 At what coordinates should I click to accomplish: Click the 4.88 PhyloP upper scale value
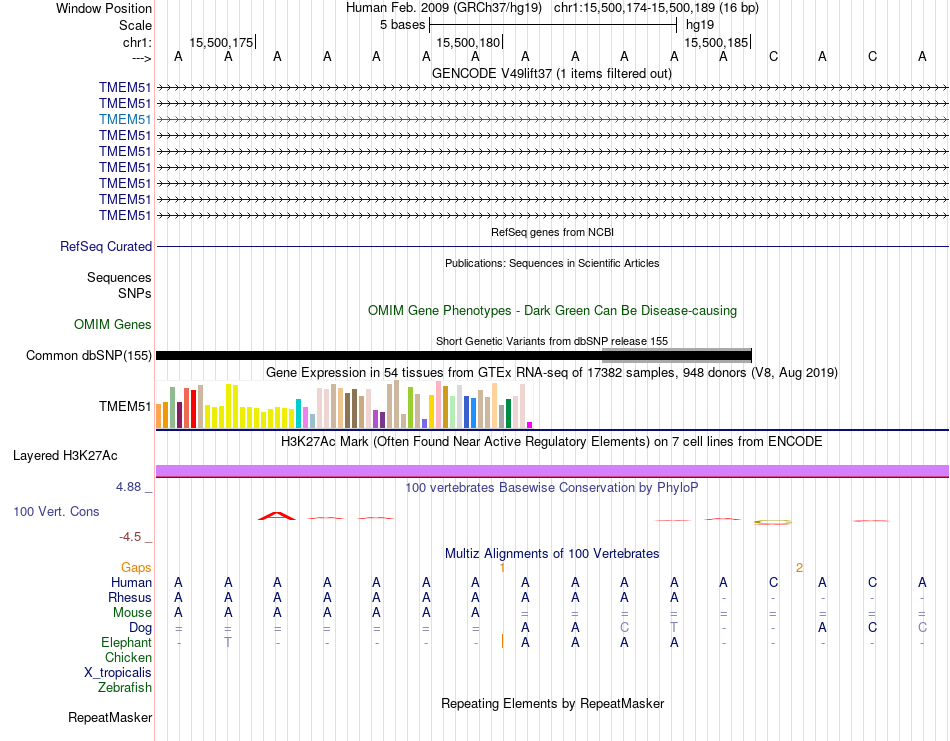coord(128,487)
